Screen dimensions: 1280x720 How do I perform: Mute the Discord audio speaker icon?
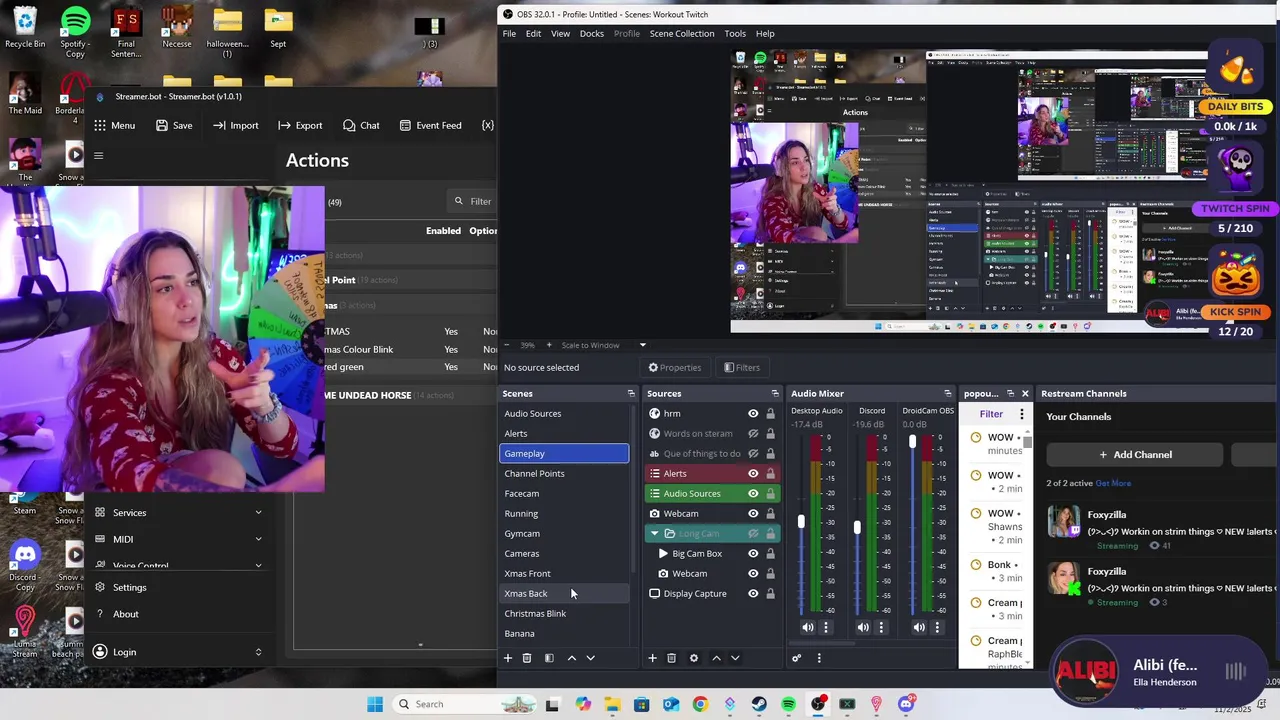tap(863, 627)
